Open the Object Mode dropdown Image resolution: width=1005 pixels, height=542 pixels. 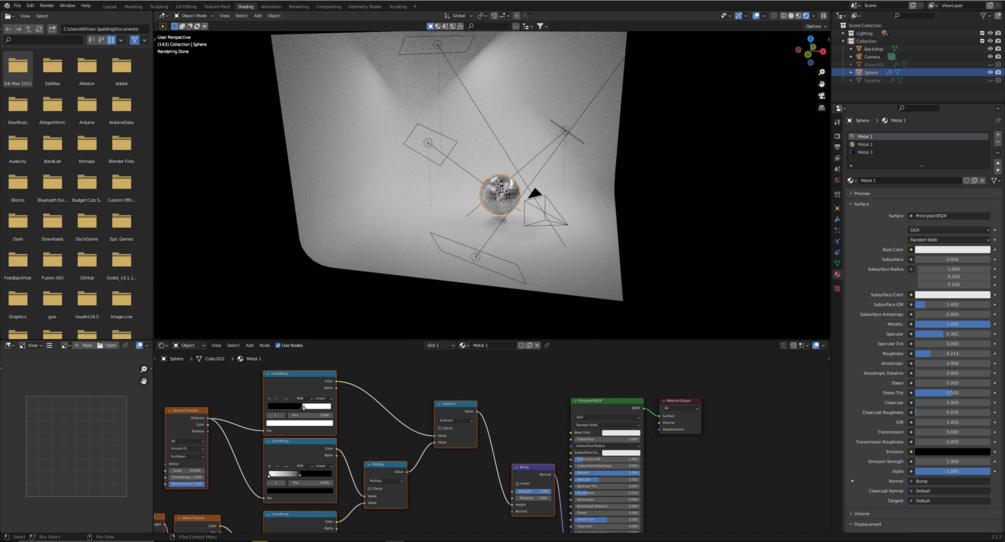coord(194,15)
